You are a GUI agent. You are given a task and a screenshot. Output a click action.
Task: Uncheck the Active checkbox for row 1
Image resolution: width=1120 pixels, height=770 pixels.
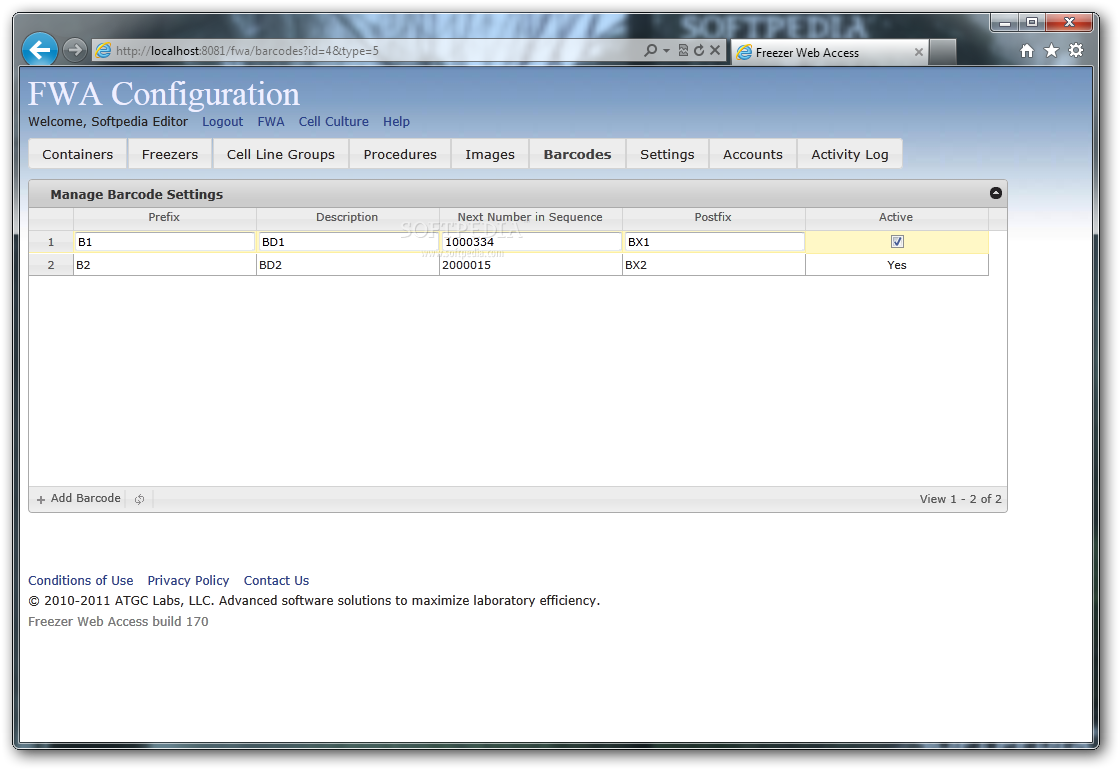click(x=897, y=241)
